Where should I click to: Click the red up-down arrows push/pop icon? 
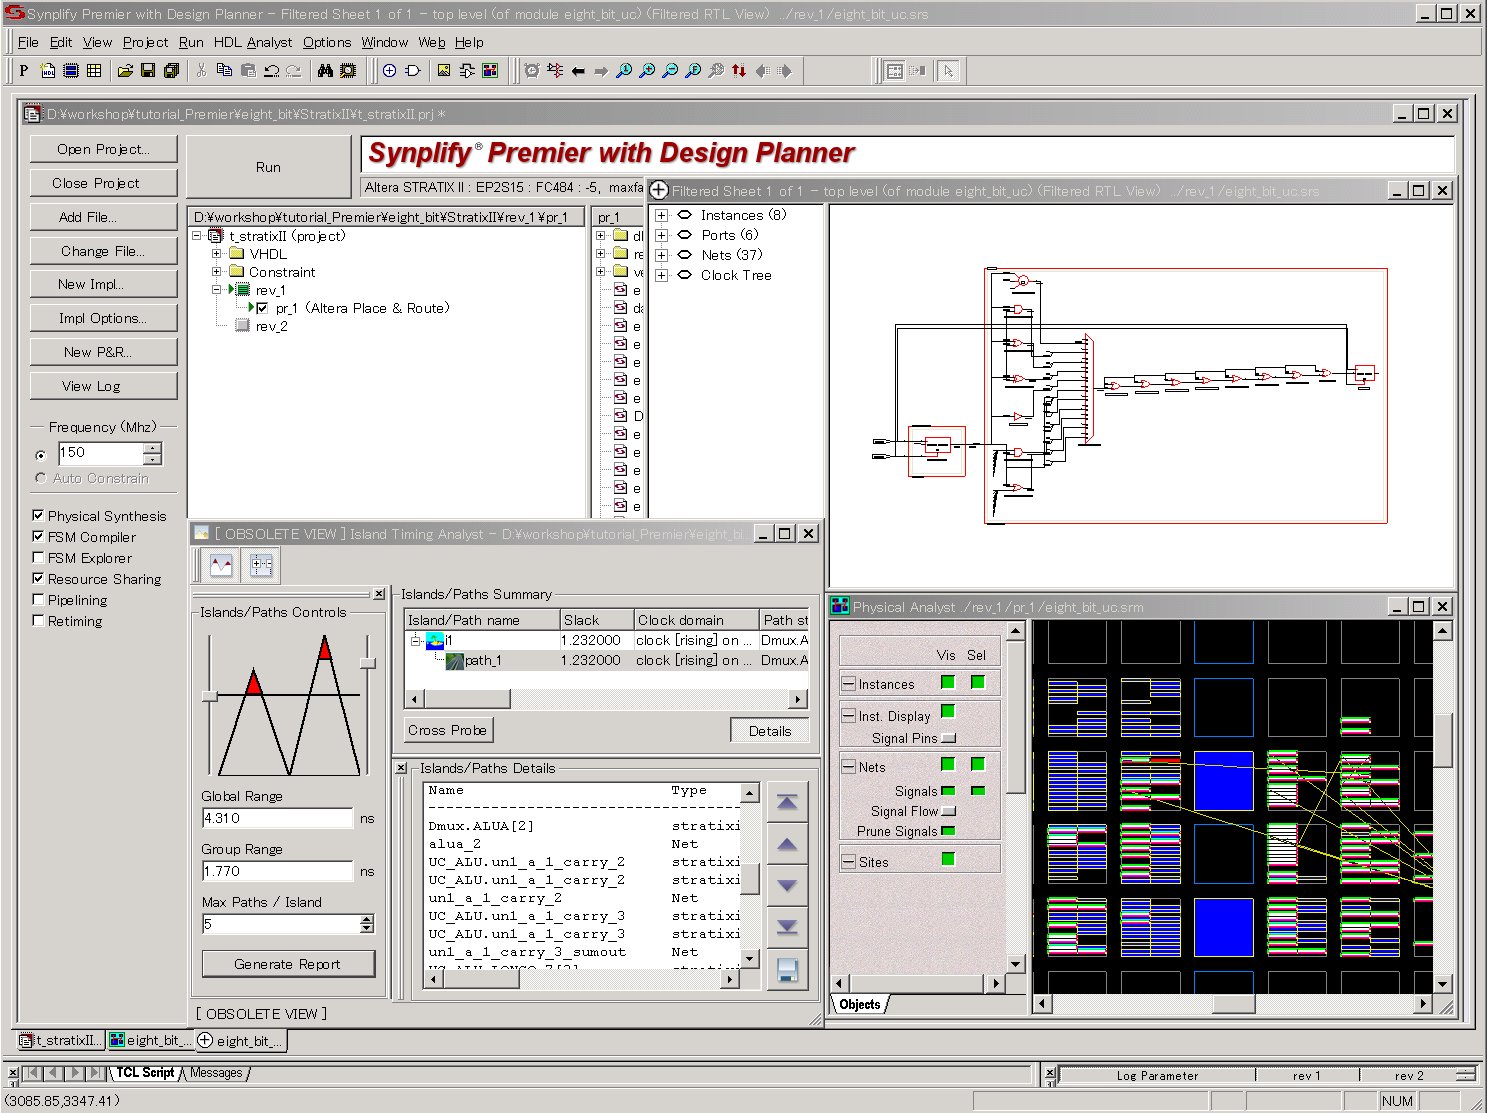pyautogui.click(x=739, y=71)
